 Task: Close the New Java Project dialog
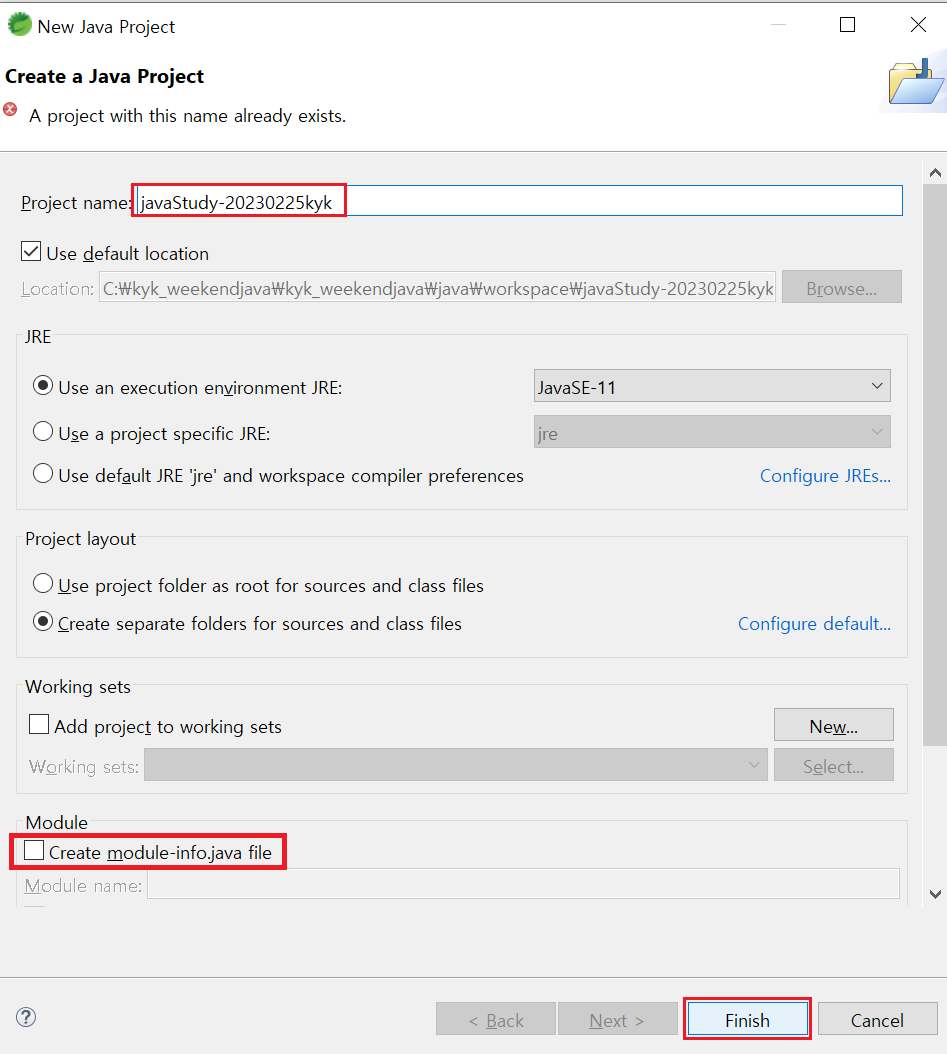[918, 25]
